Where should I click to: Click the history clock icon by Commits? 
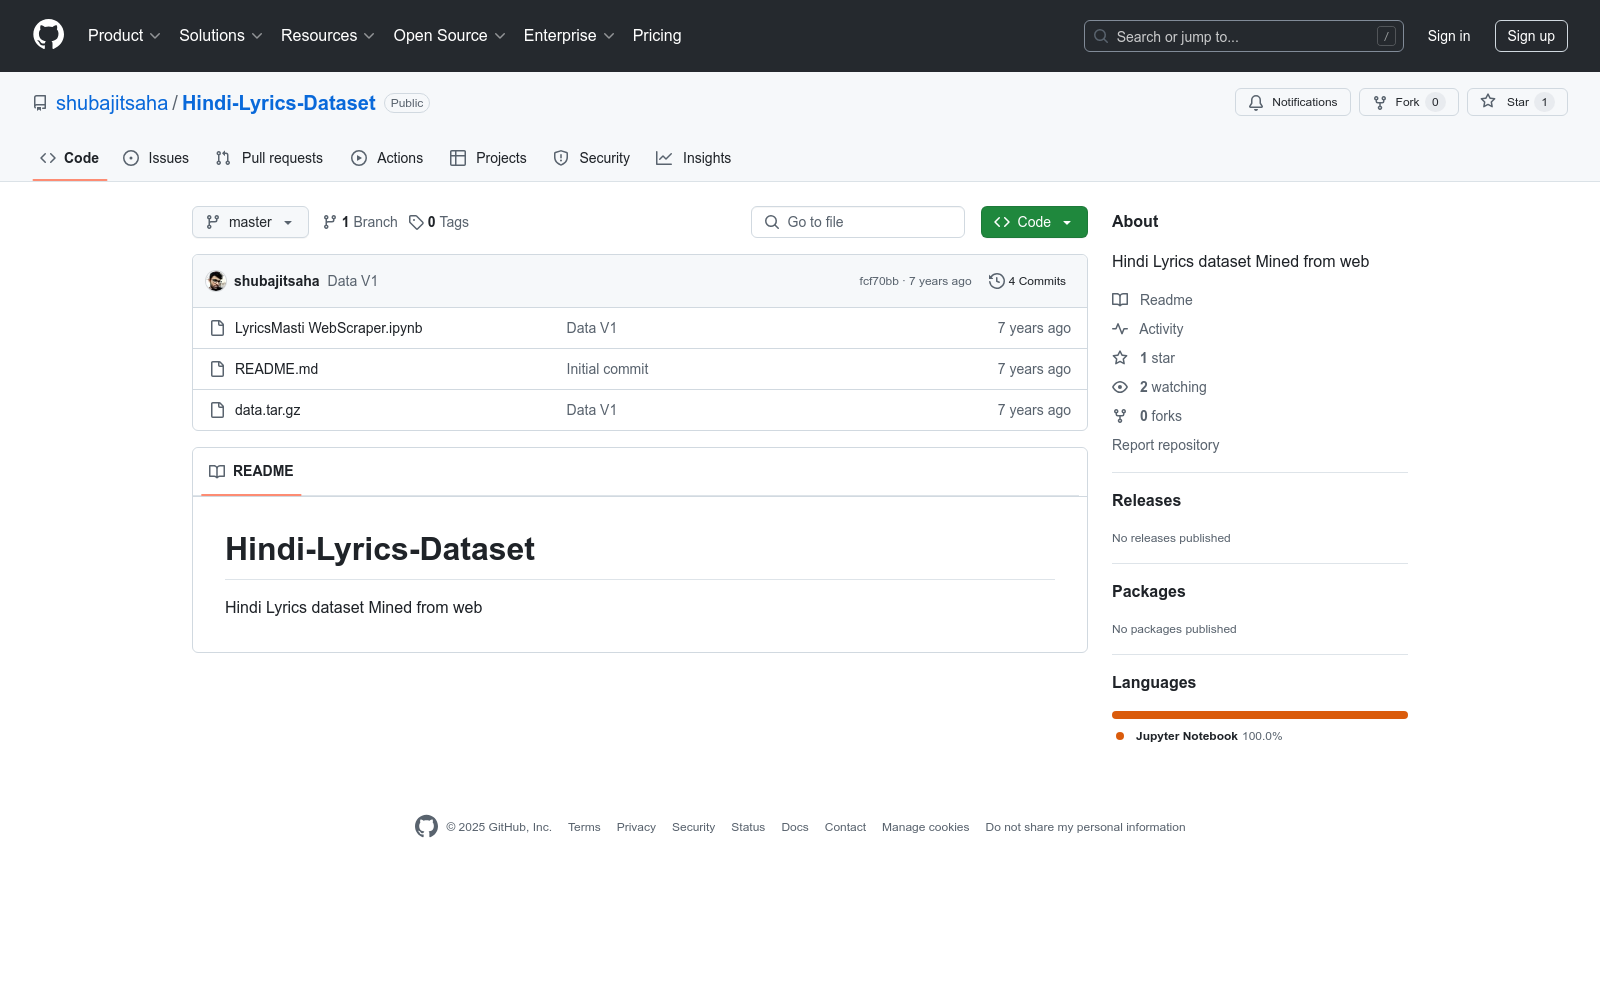[x=996, y=281]
